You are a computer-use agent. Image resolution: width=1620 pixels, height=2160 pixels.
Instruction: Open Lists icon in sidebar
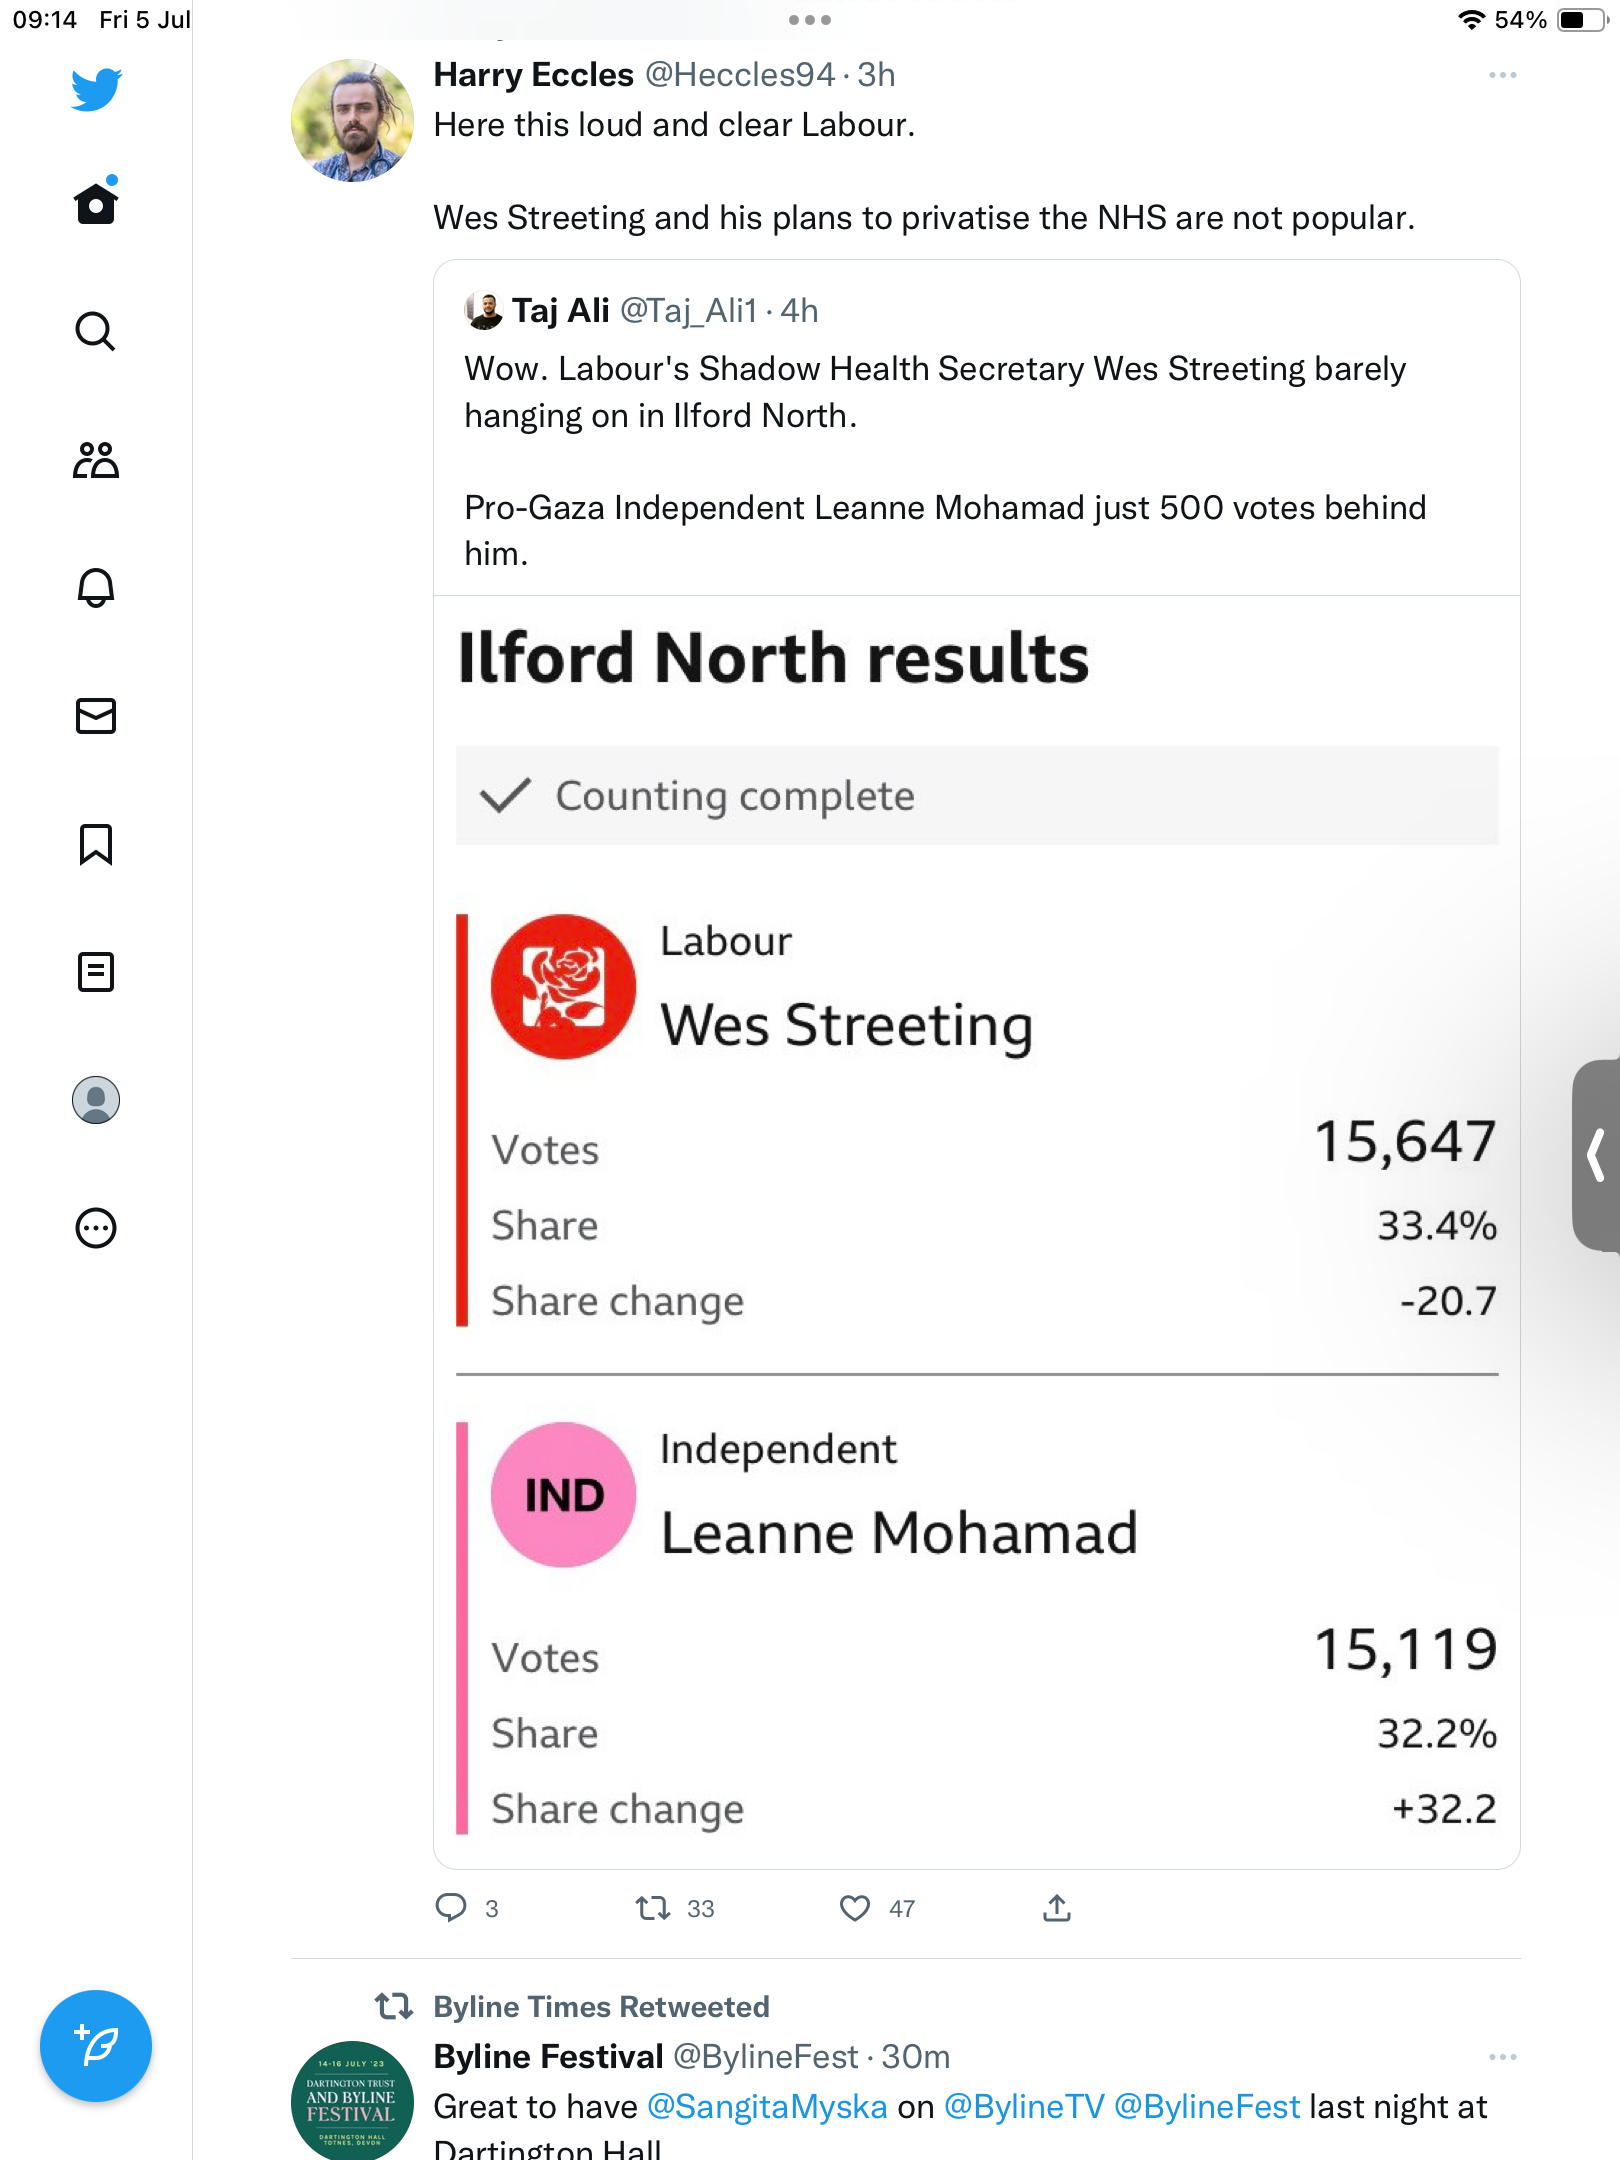click(96, 972)
